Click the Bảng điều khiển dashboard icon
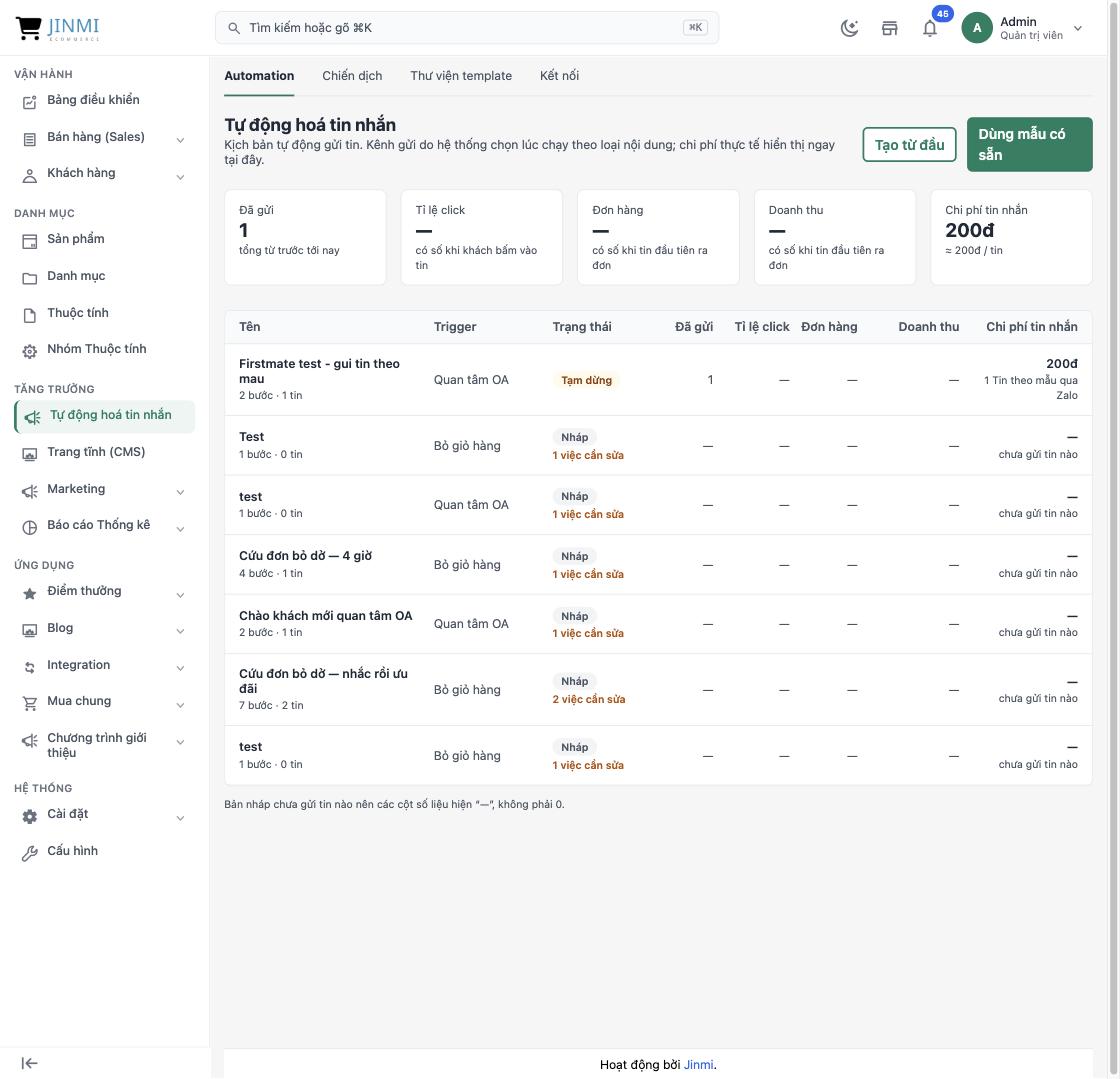The image size is (1120, 1079). 29,102
